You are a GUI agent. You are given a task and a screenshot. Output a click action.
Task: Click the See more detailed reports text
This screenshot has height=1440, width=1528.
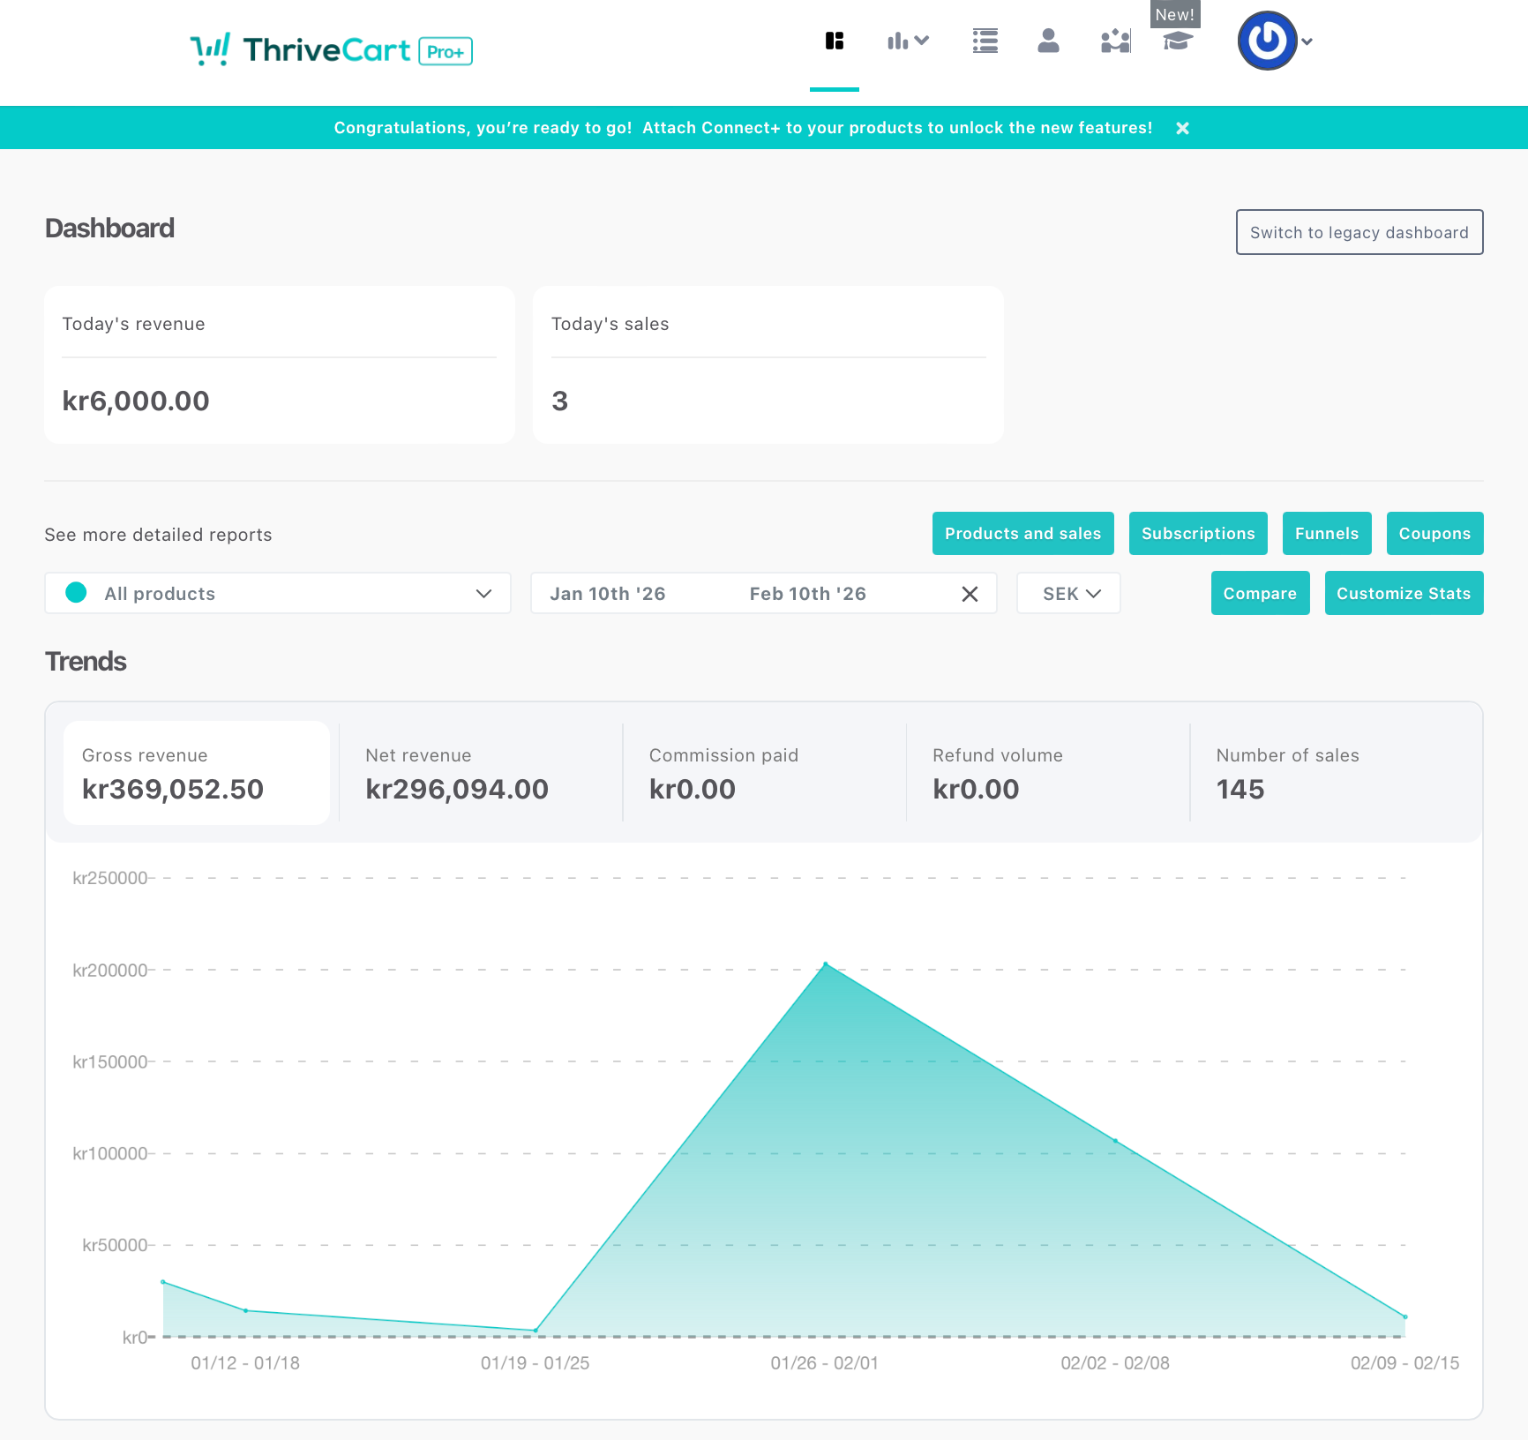tap(158, 535)
